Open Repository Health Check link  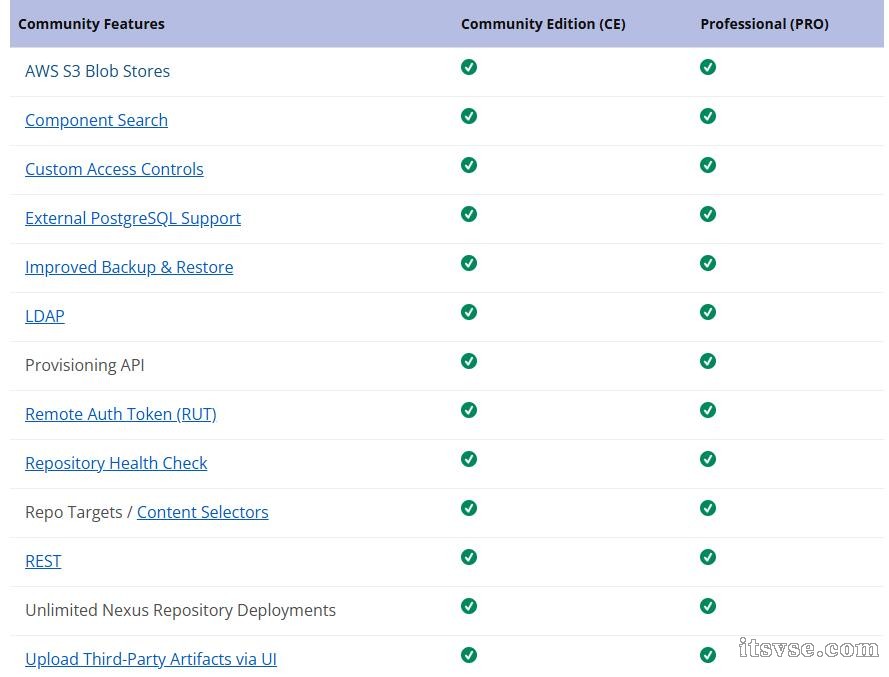(x=116, y=463)
